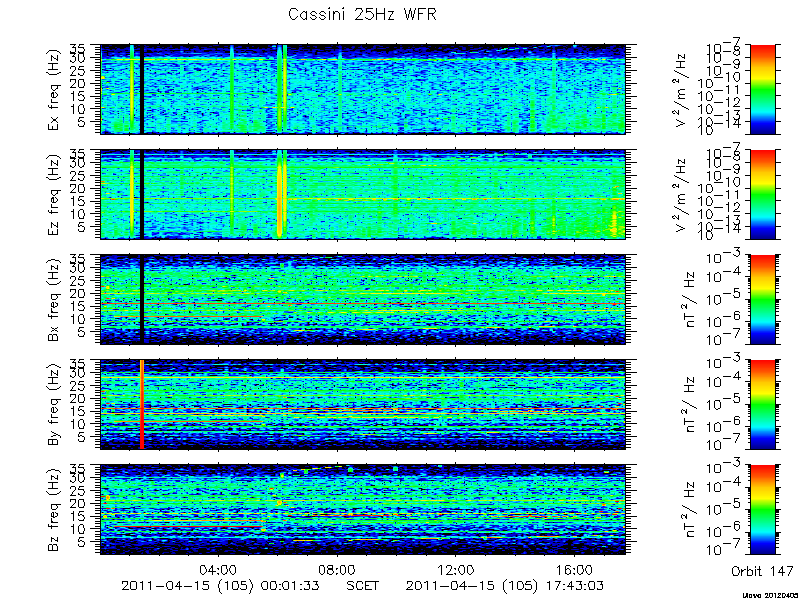Screen dimensions: 800x600
Task: Click inside the Bz spectrogram panel
Action: [363, 510]
